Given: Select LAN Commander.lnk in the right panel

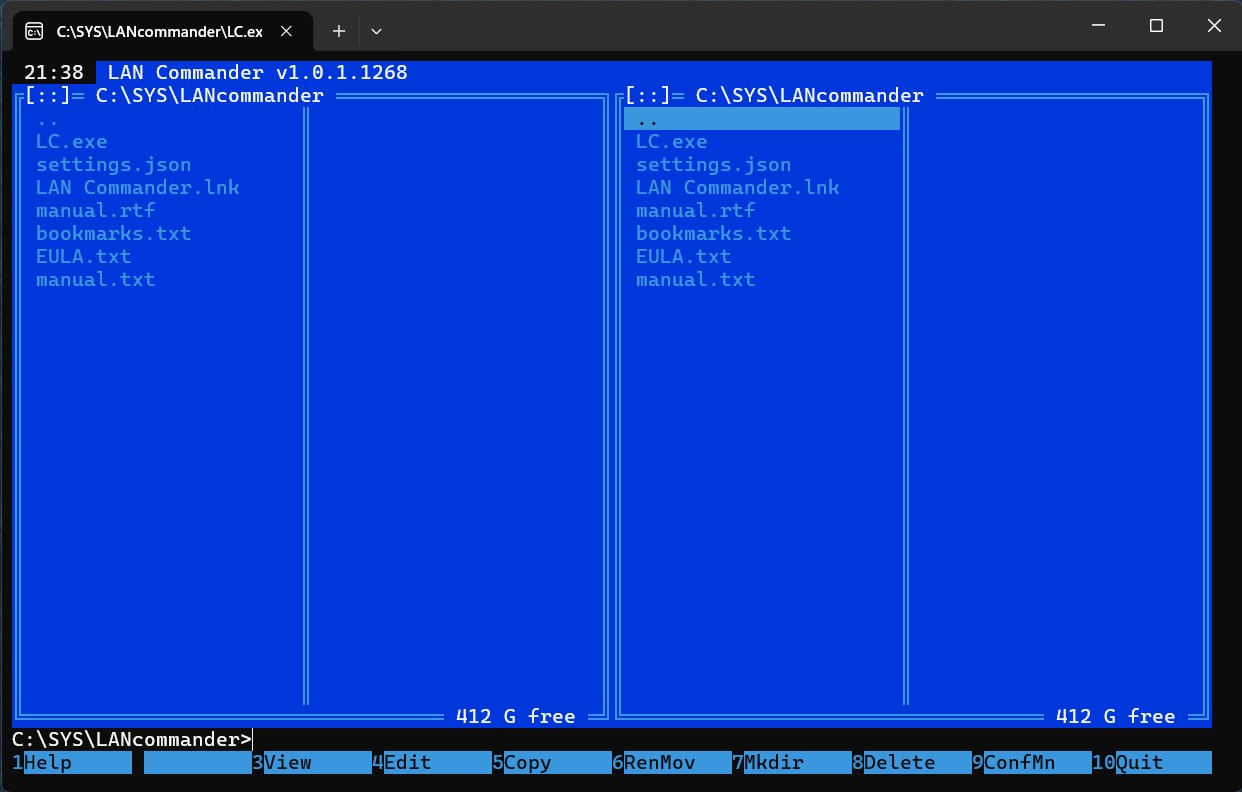Looking at the screenshot, I should (x=738, y=188).
